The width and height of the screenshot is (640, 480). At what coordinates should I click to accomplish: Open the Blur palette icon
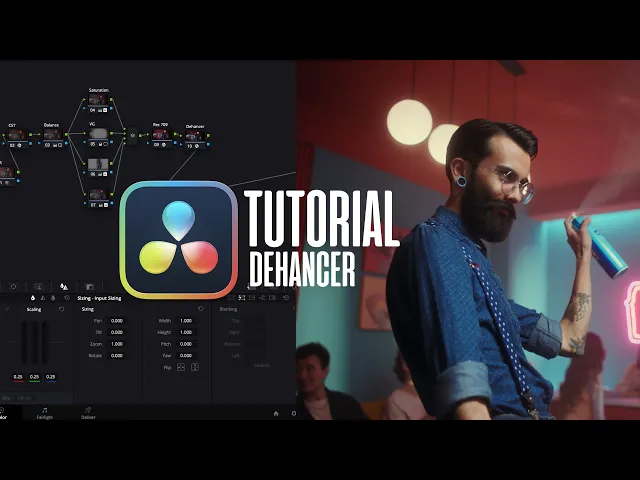tap(64, 287)
